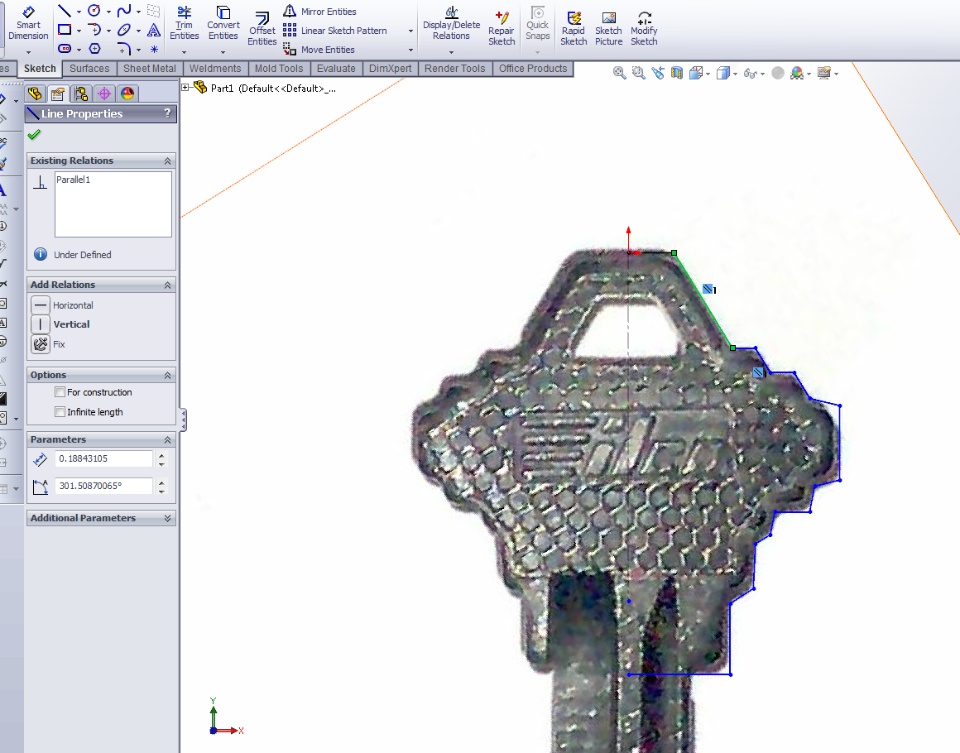Insert a Sketch Picture
960x753 pixels.
point(609,28)
